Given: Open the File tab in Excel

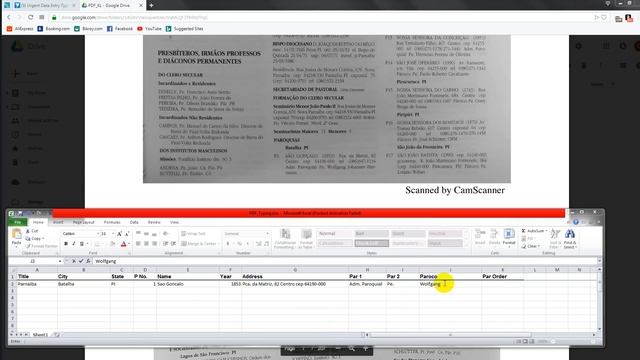Looking at the screenshot, I should tap(18, 222).
